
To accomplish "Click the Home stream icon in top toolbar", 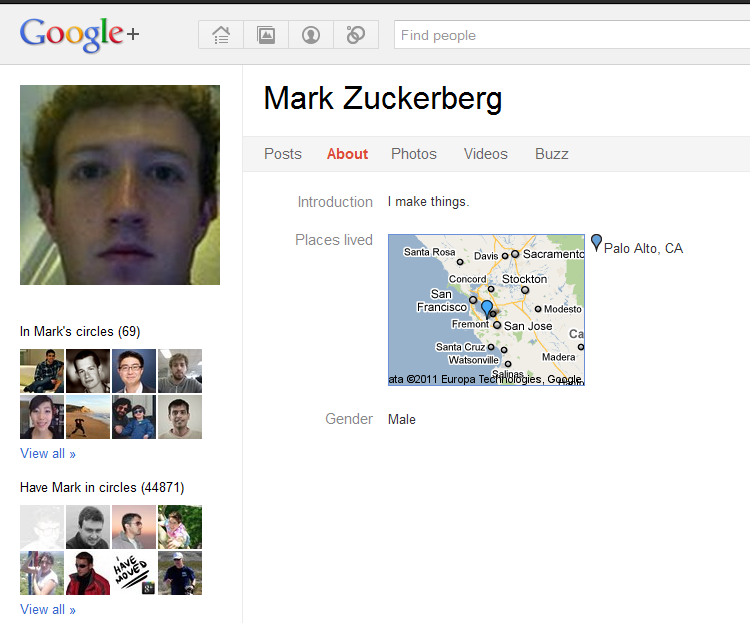I will (221, 35).
